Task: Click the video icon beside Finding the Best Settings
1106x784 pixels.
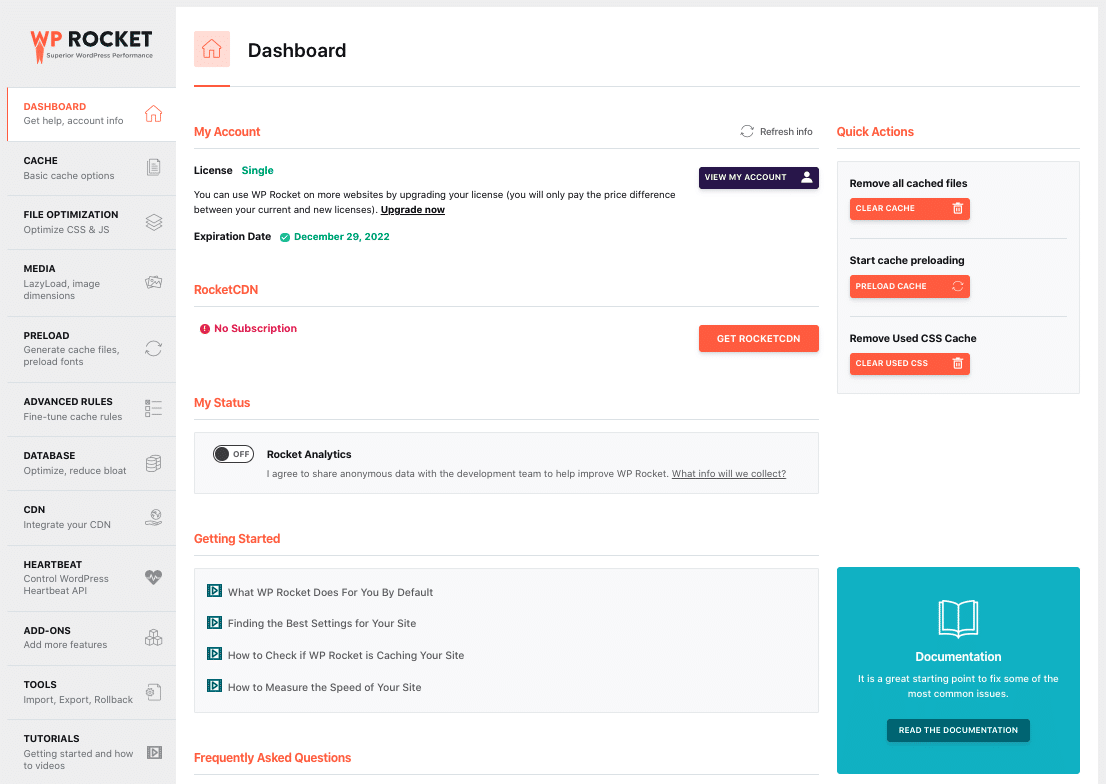Action: [214, 623]
